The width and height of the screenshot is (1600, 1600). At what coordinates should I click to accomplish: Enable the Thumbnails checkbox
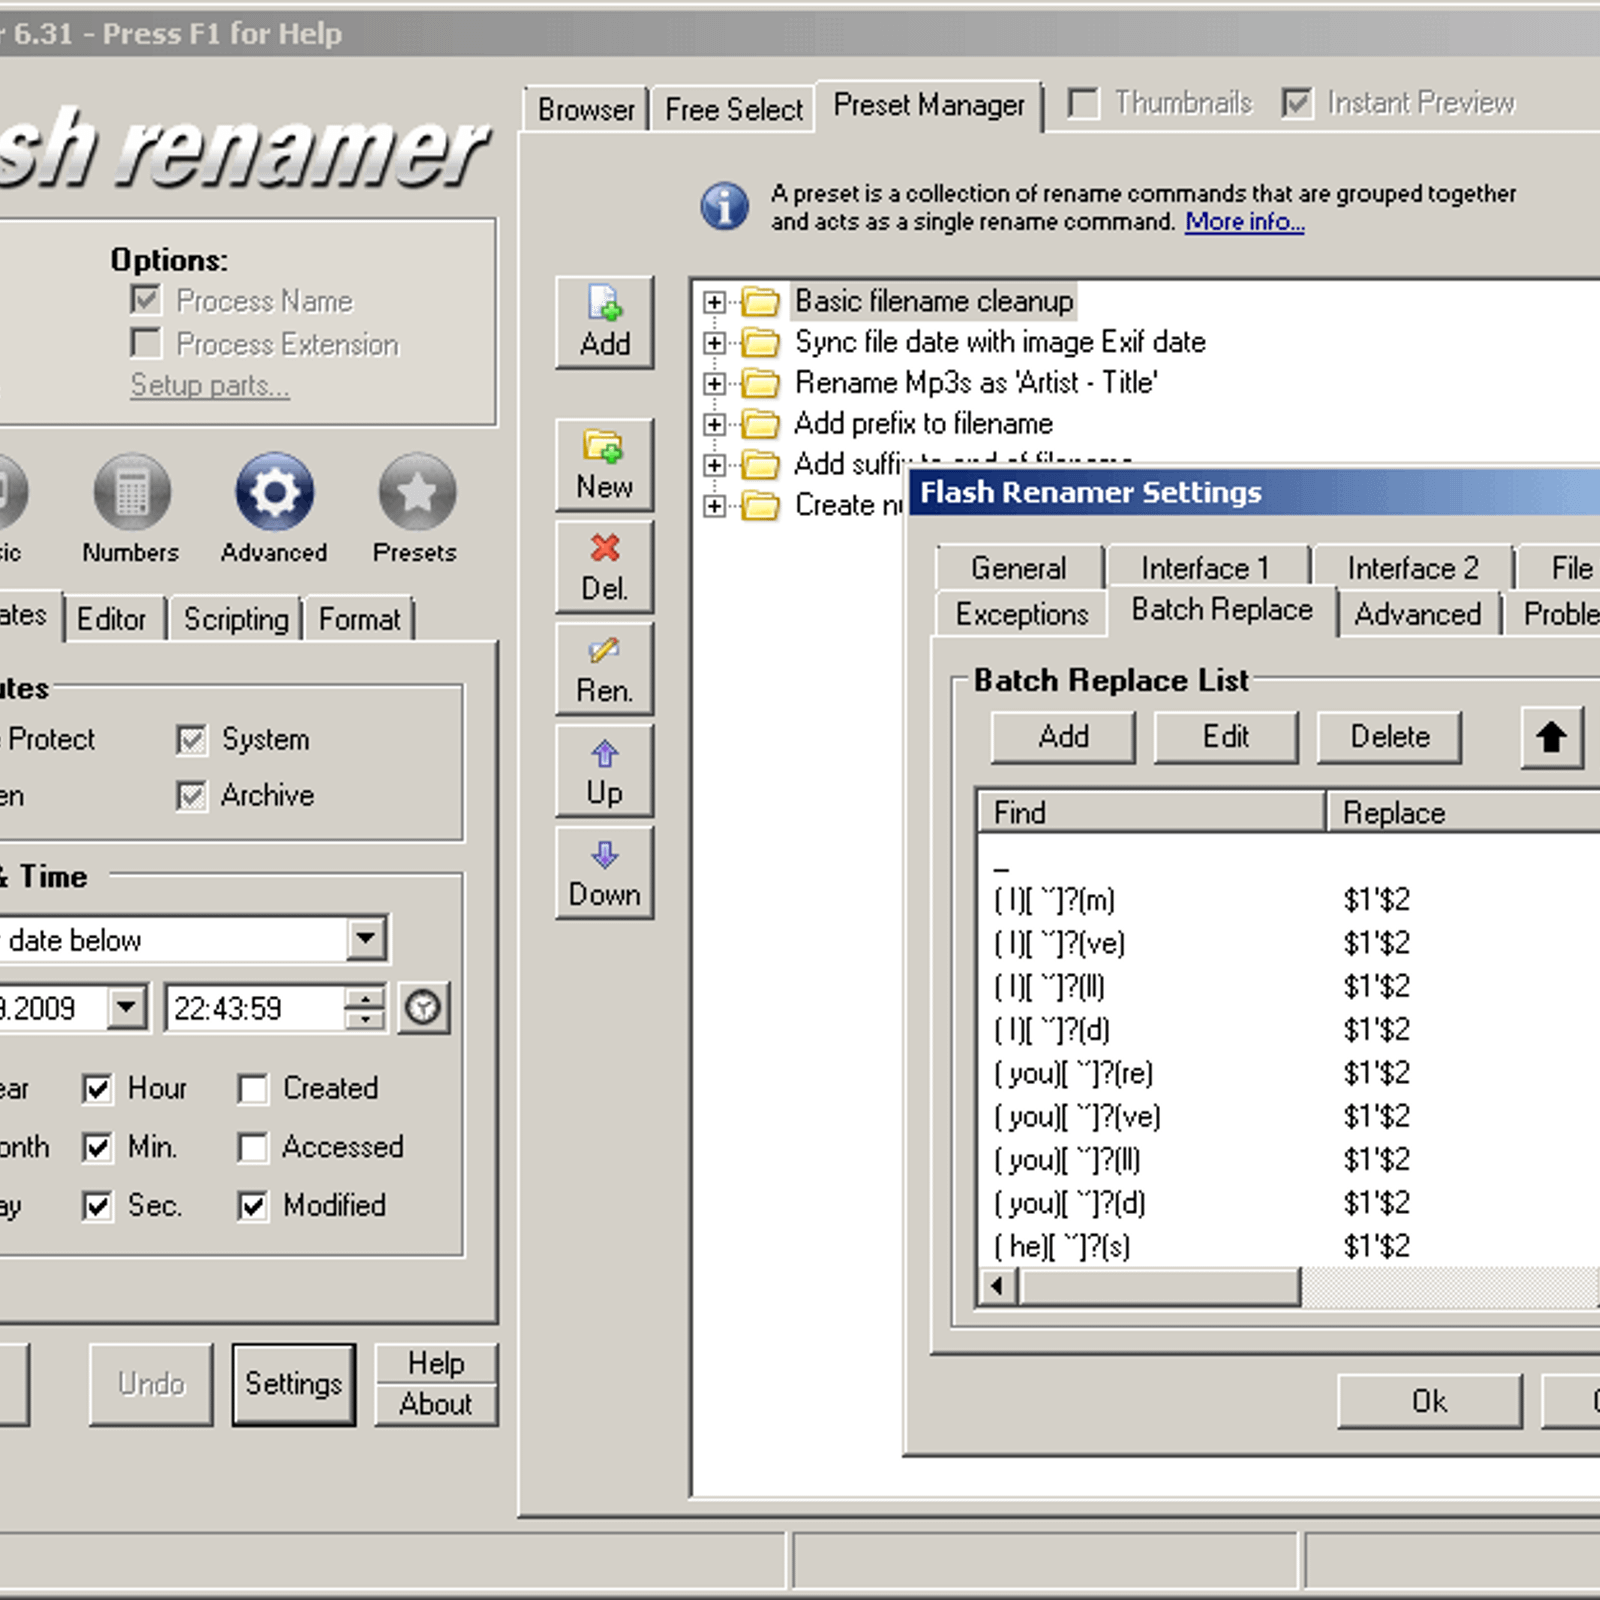[x=1083, y=103]
